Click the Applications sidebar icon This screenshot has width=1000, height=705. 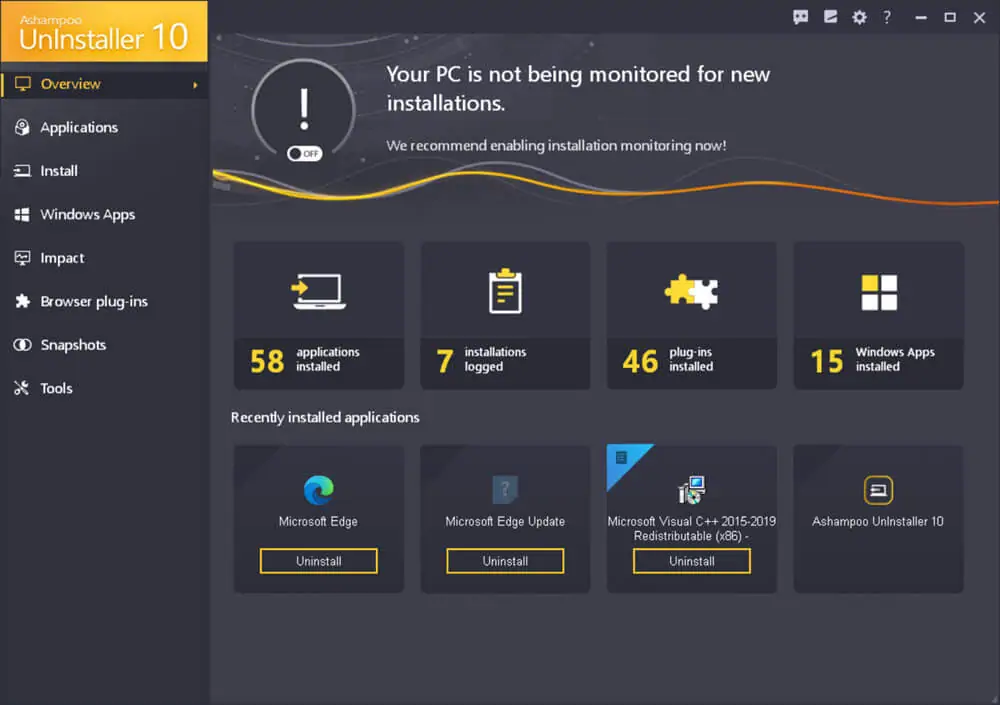coord(22,128)
